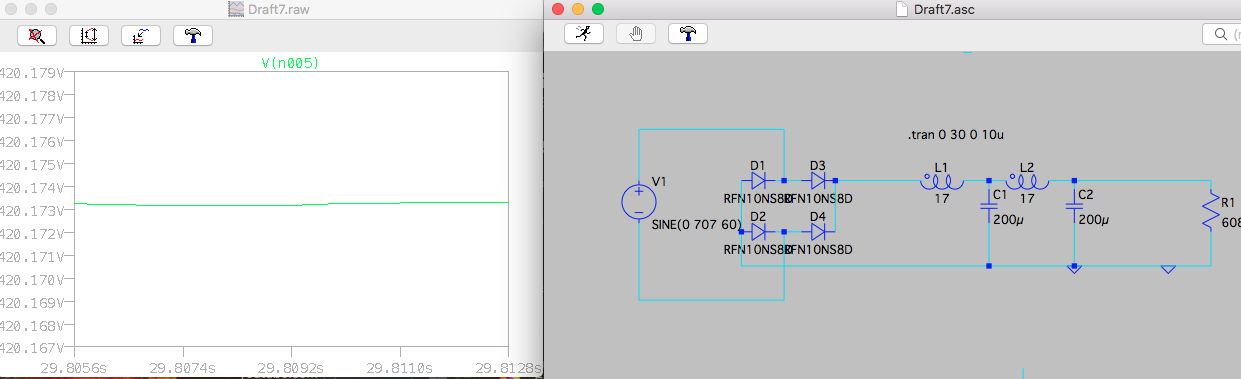Click the C2 200µ value label
The width and height of the screenshot is (1241, 379).
pyautogui.click(x=1095, y=219)
